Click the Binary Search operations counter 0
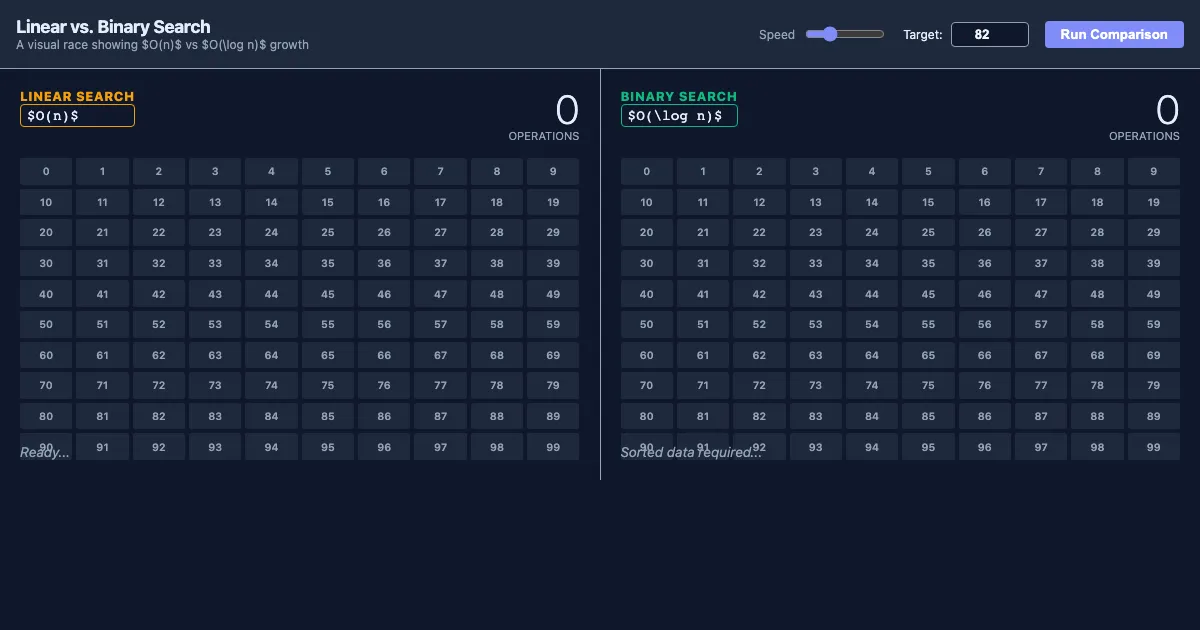The width and height of the screenshot is (1200, 630). click(x=1167, y=110)
